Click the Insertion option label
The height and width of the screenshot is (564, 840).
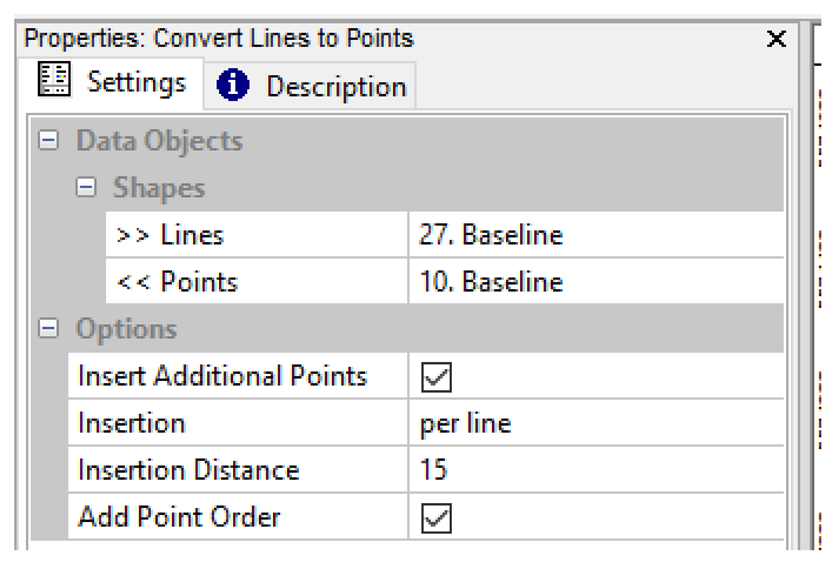click(131, 424)
